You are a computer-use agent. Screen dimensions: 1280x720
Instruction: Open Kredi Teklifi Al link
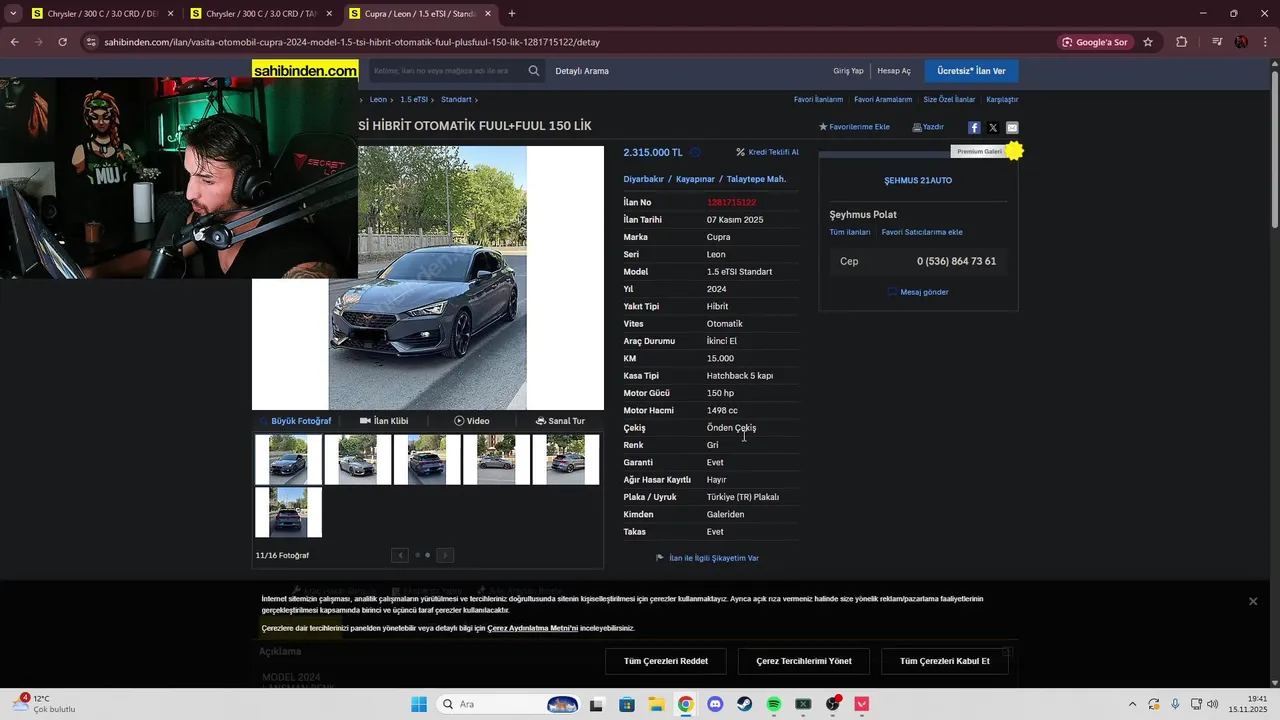pyautogui.click(x=767, y=152)
